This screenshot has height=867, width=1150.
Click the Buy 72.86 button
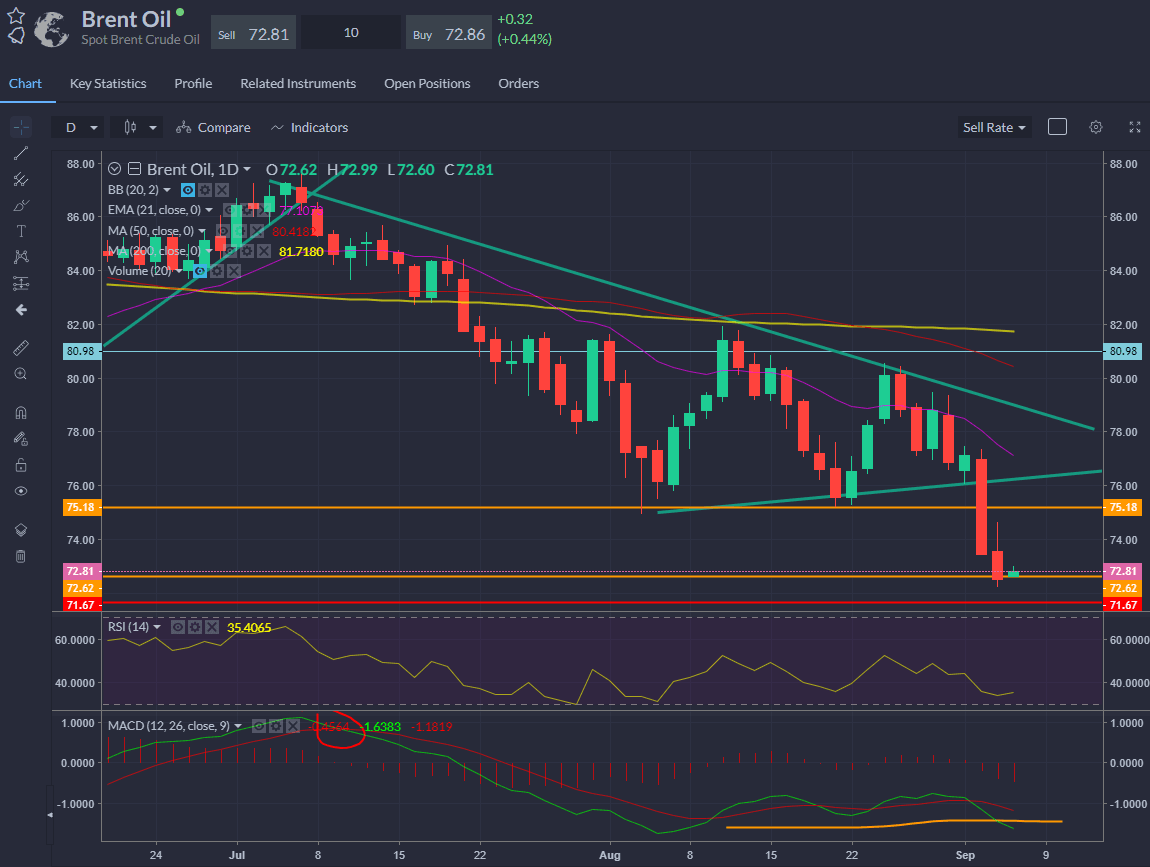pyautogui.click(x=448, y=34)
